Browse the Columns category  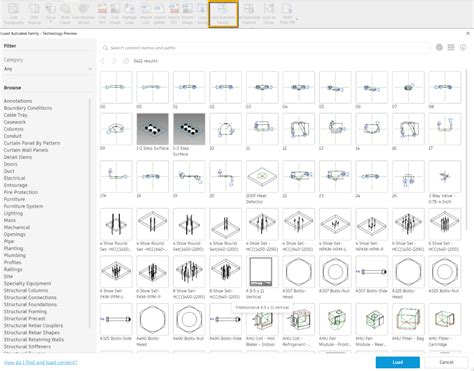[14, 129]
